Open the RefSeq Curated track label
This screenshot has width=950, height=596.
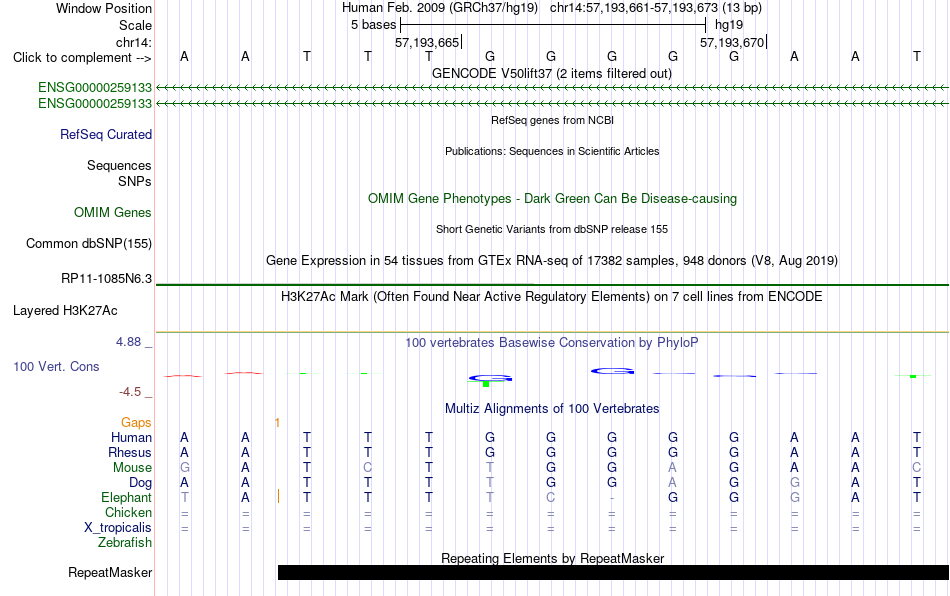coord(106,134)
